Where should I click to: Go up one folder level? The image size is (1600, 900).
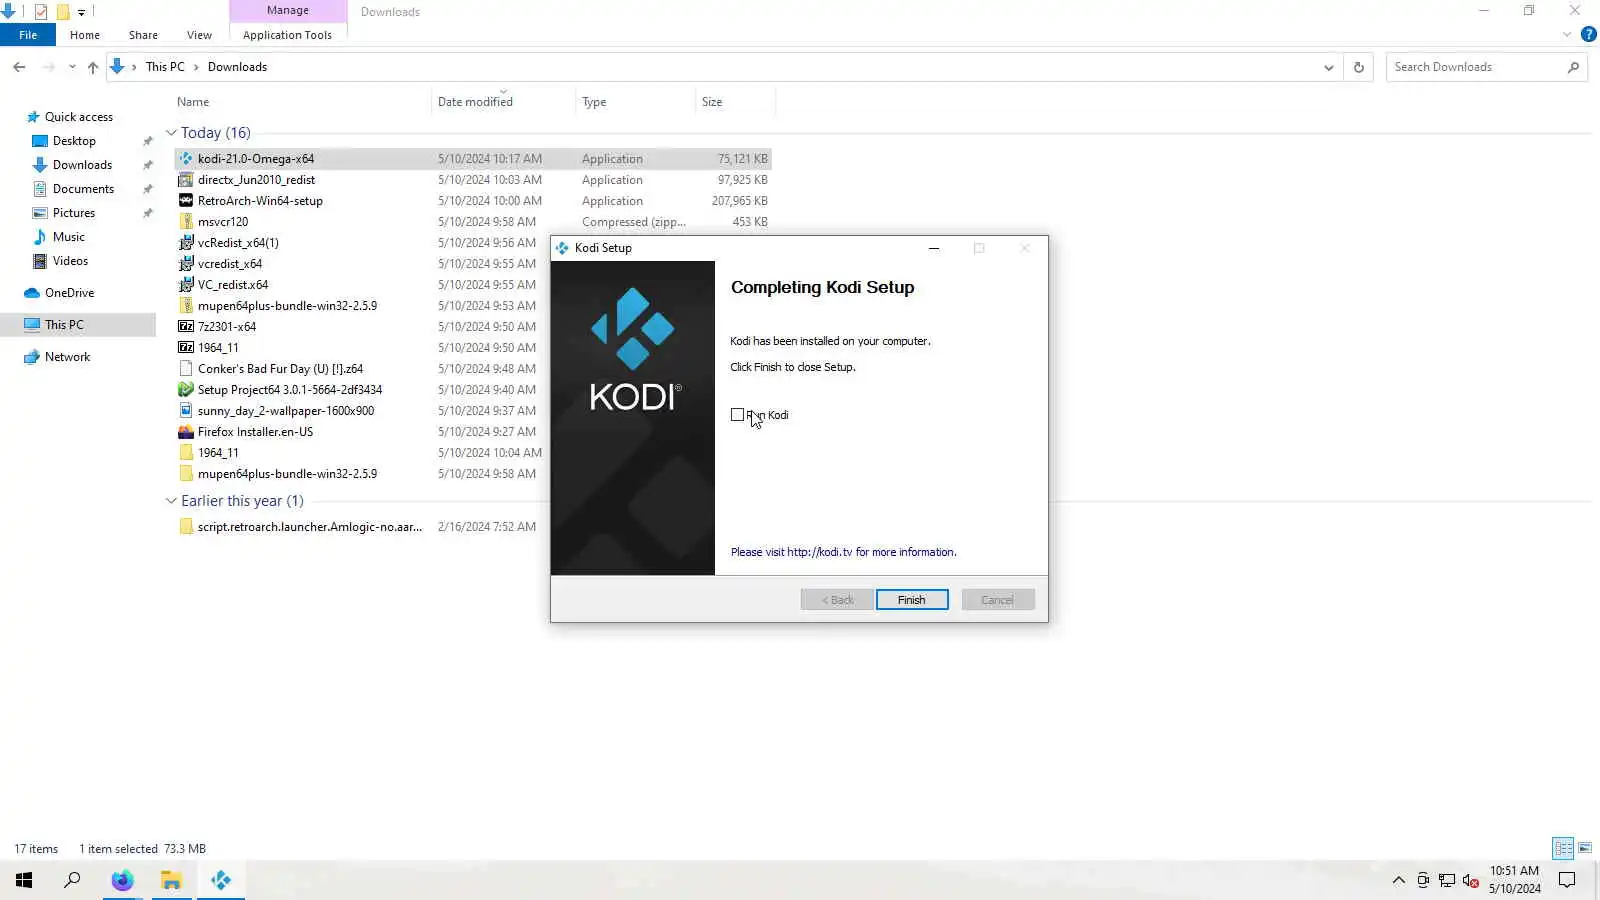[x=93, y=67]
